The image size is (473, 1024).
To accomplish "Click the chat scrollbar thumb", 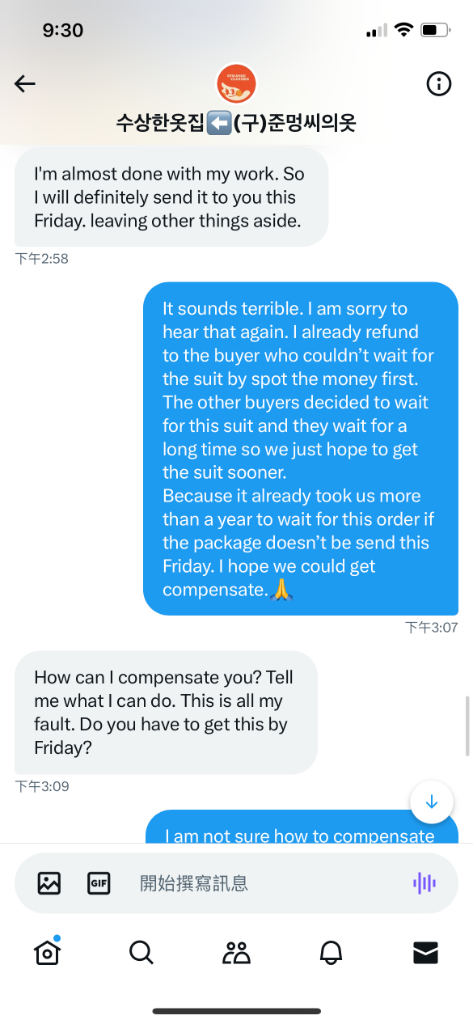I will pos(468,726).
